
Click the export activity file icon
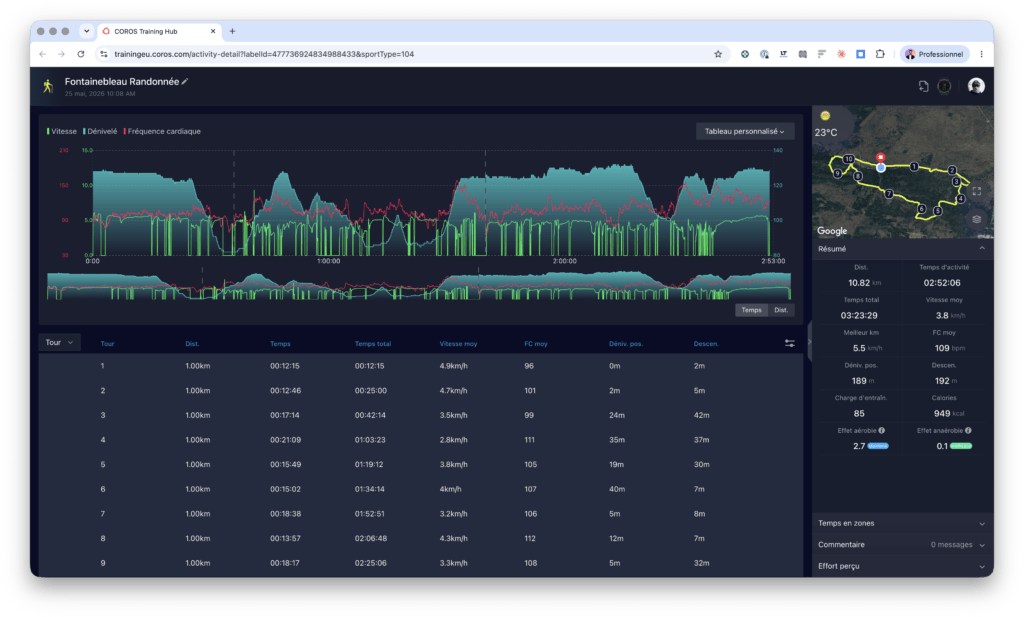coord(923,86)
